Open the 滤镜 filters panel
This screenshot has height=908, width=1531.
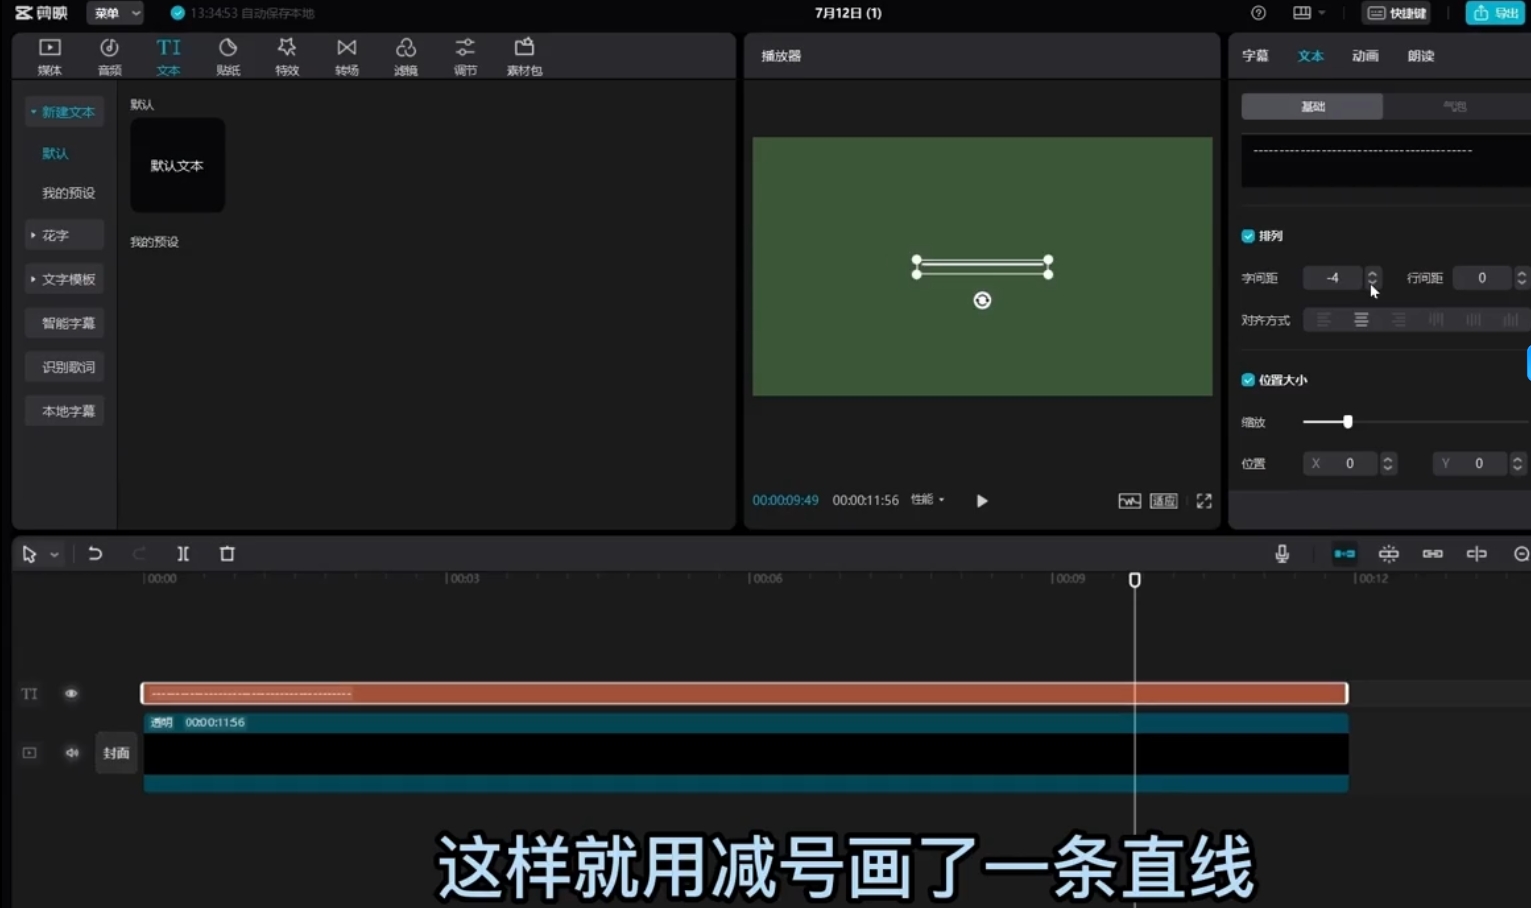[x=405, y=56]
